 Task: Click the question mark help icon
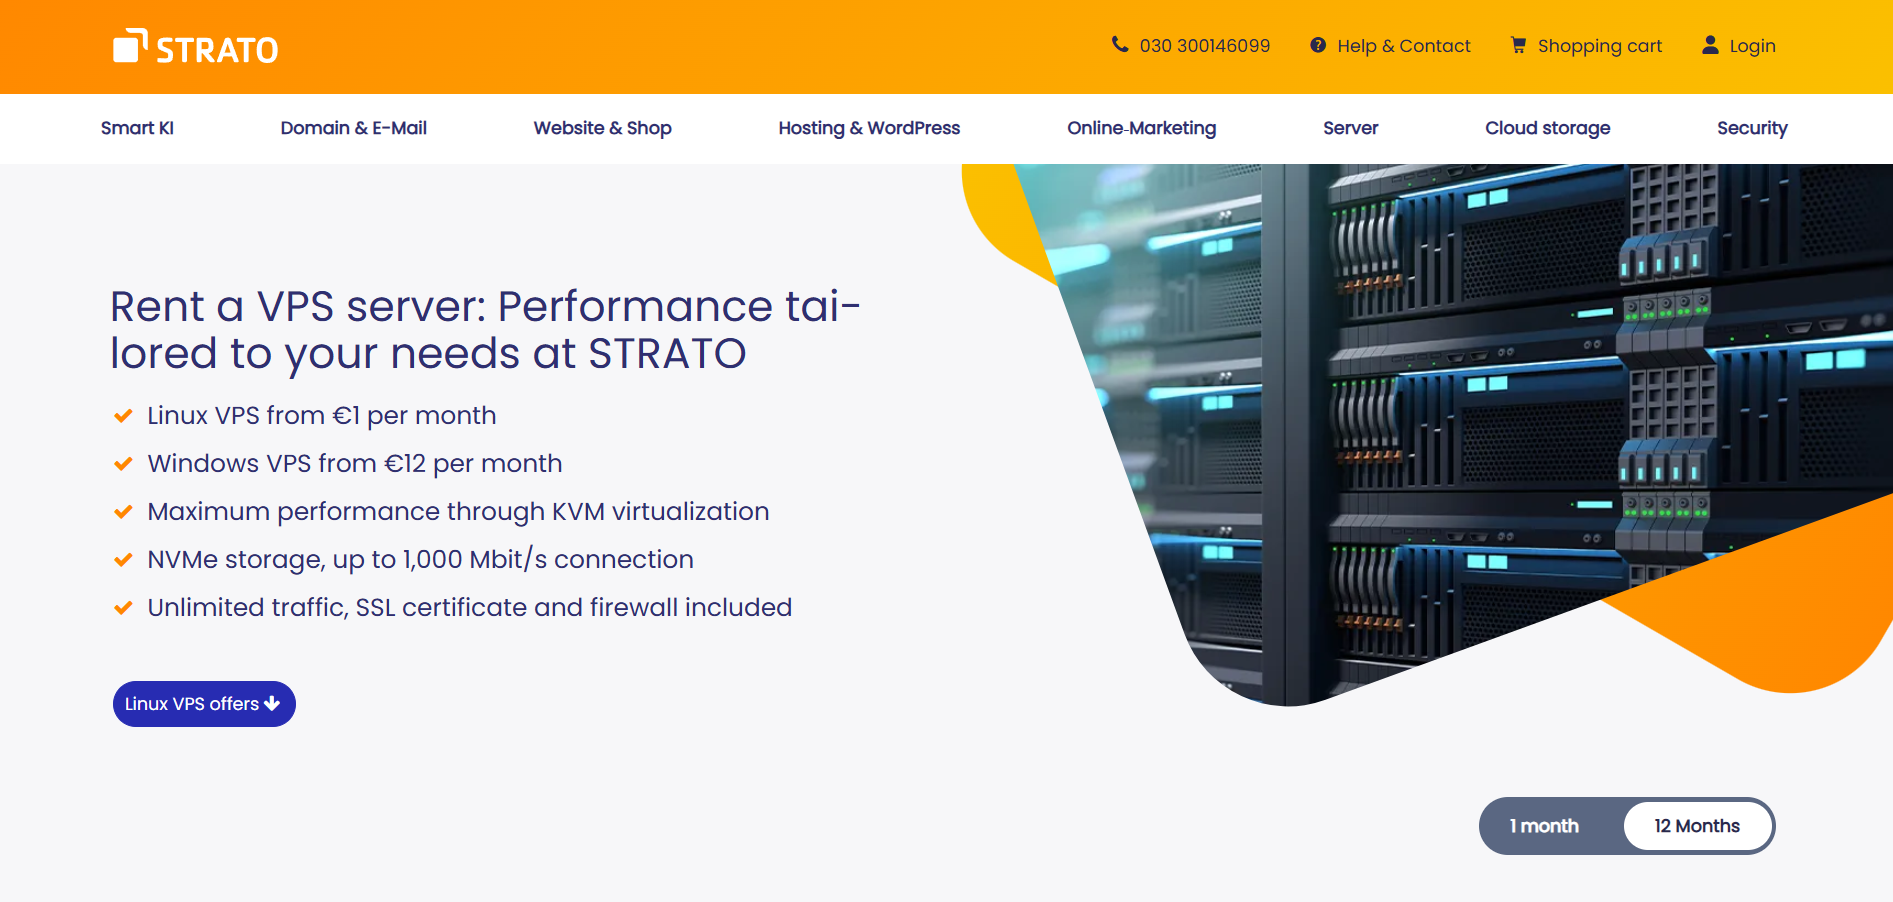(x=1318, y=45)
